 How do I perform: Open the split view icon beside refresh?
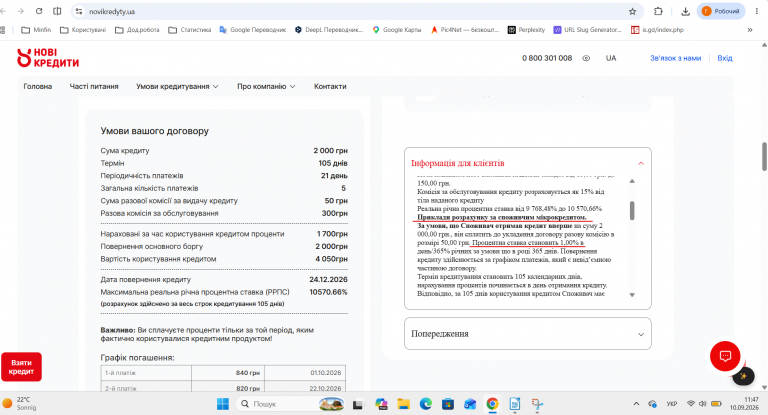point(57,11)
